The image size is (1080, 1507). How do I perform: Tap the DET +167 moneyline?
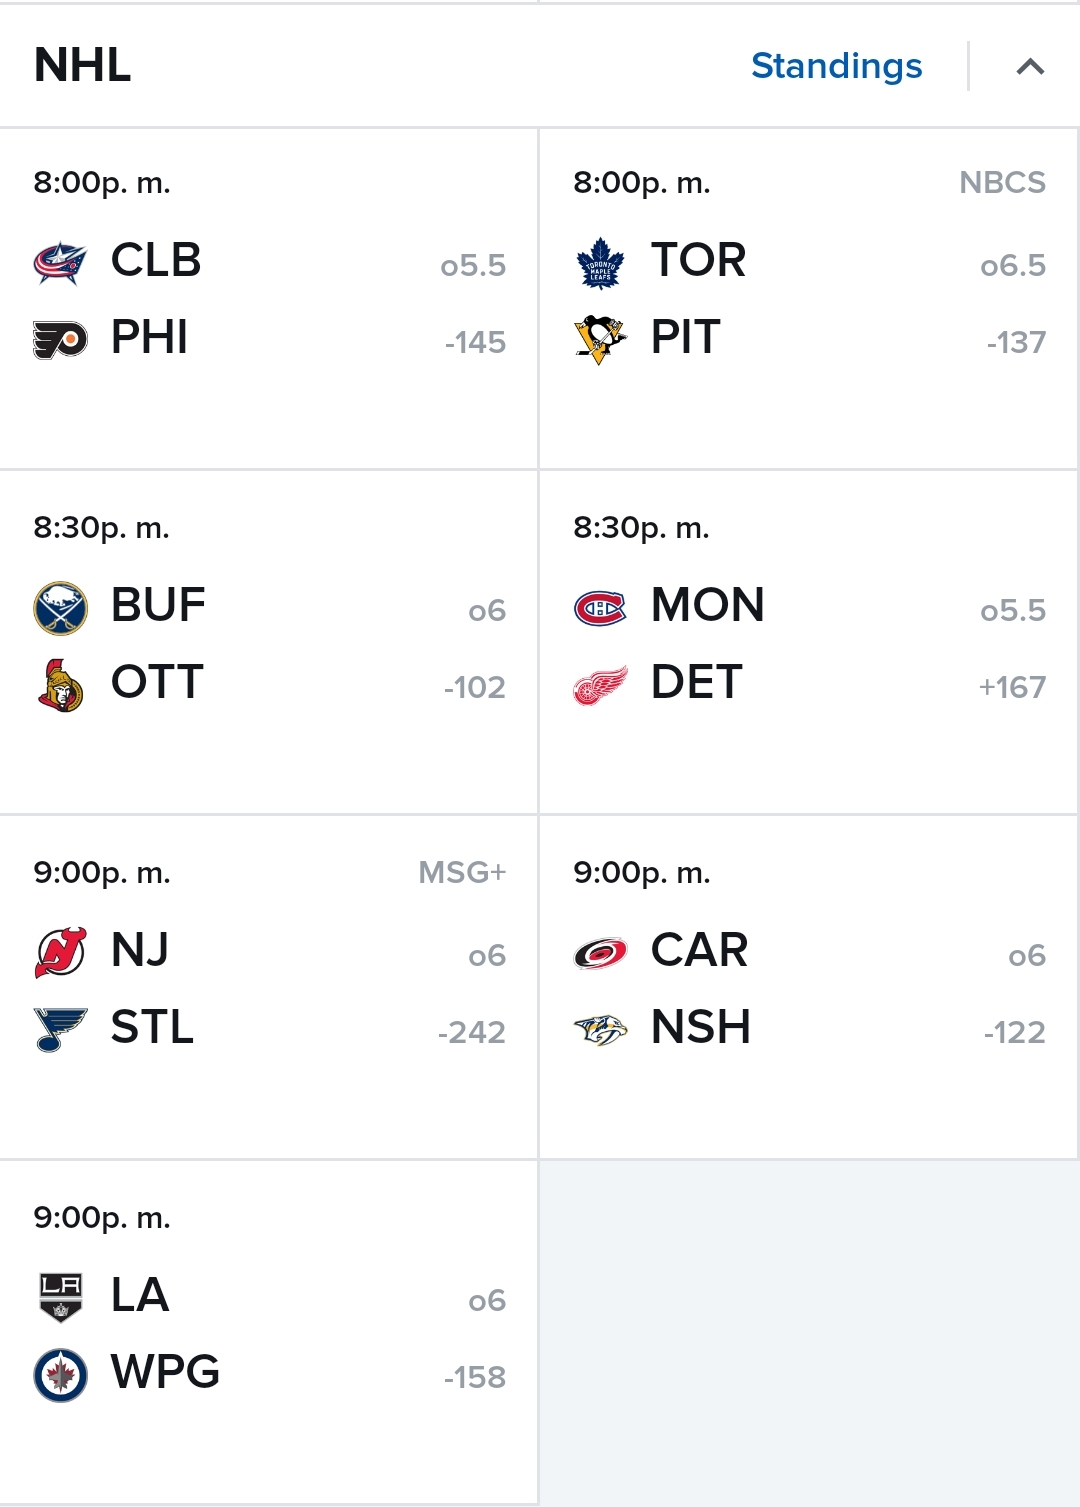pos(1012,687)
